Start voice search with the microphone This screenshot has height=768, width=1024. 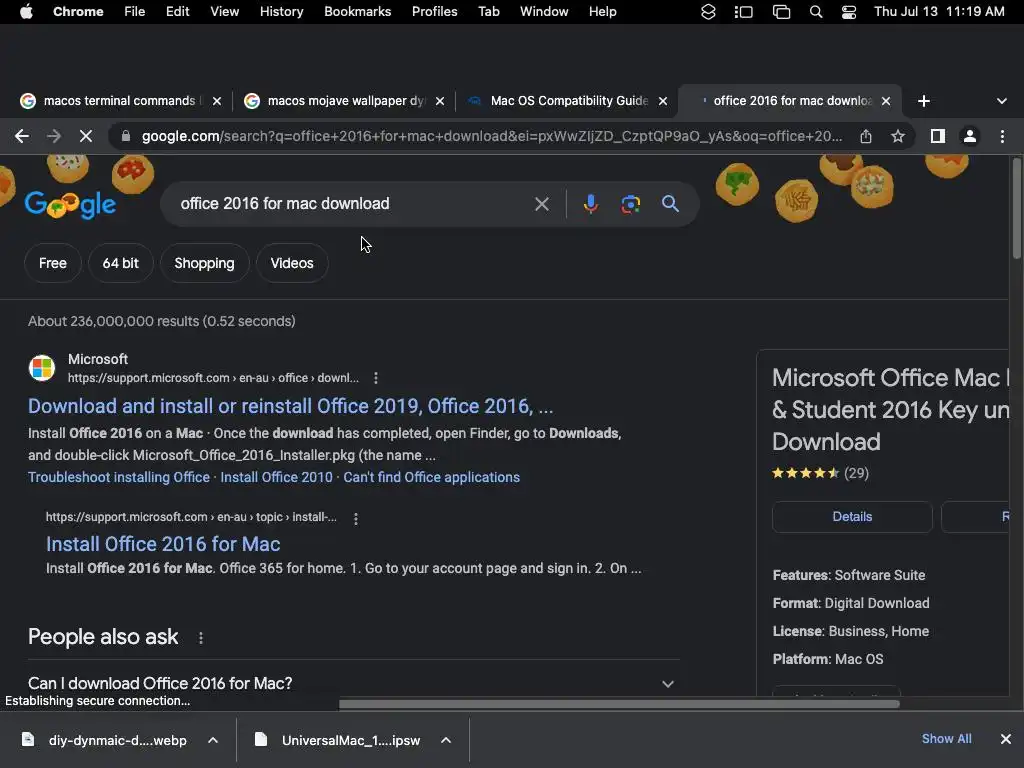click(x=590, y=204)
